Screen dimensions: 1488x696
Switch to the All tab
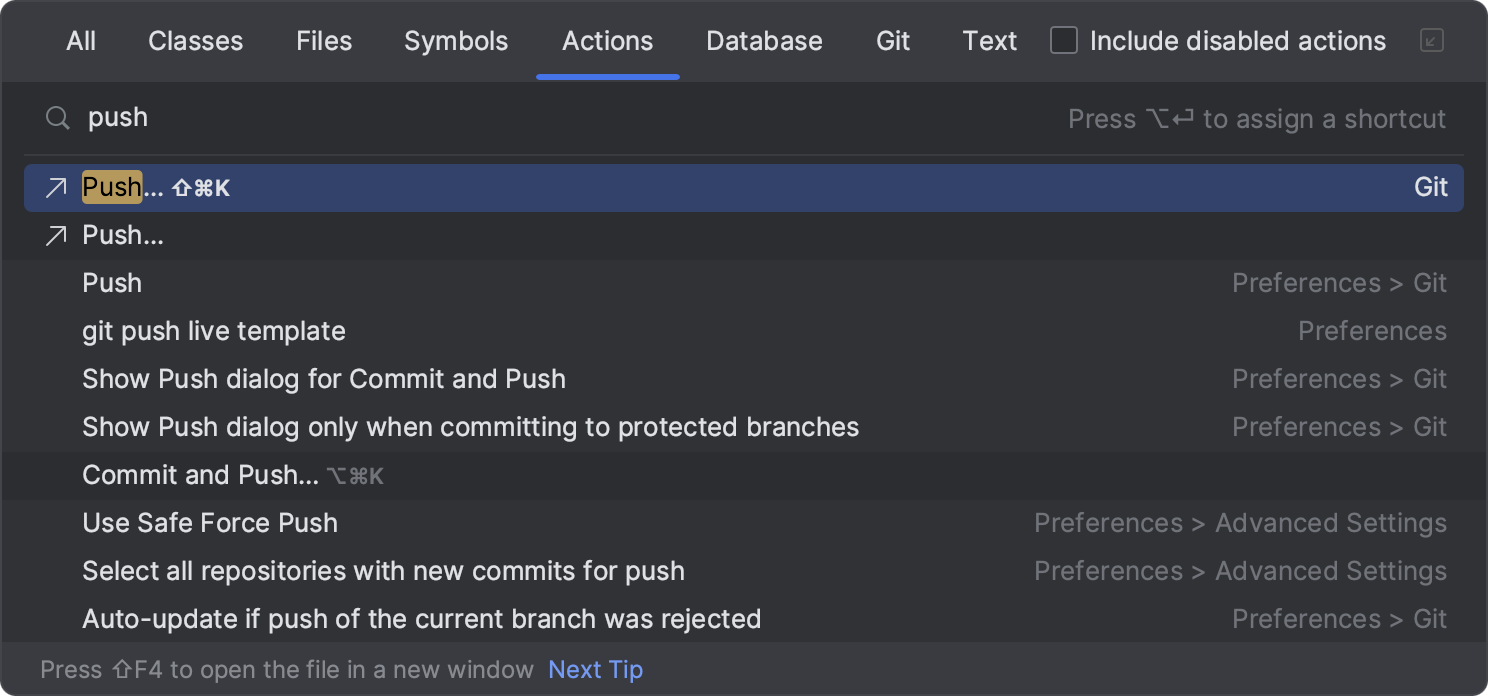(80, 41)
